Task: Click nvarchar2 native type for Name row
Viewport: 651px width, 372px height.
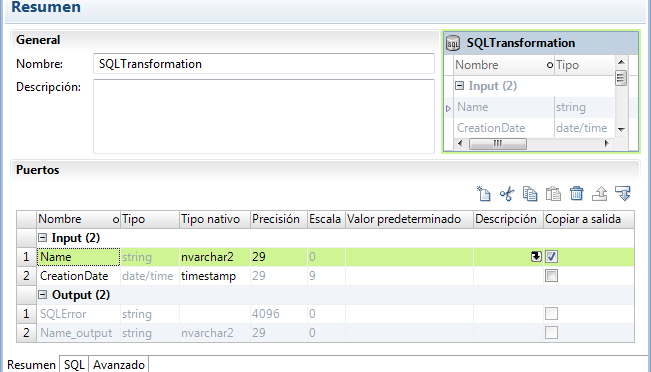Action: 215,257
